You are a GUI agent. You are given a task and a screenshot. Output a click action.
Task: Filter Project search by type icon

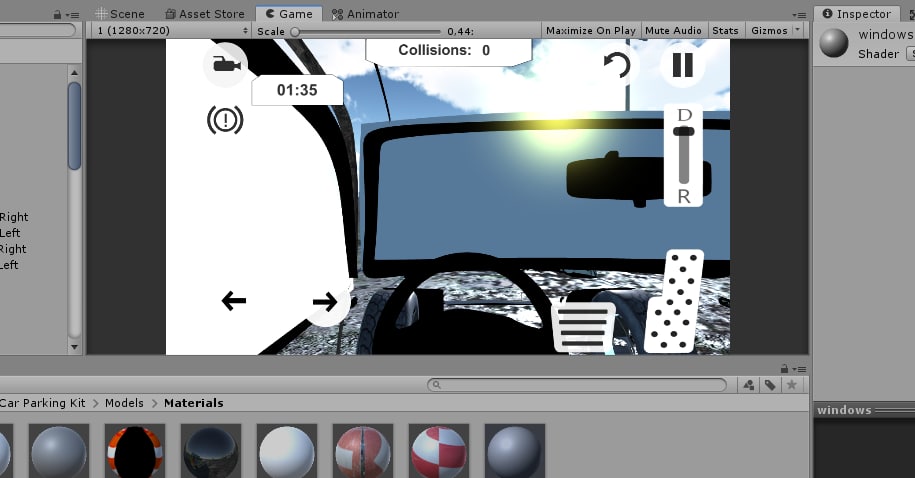coord(749,385)
